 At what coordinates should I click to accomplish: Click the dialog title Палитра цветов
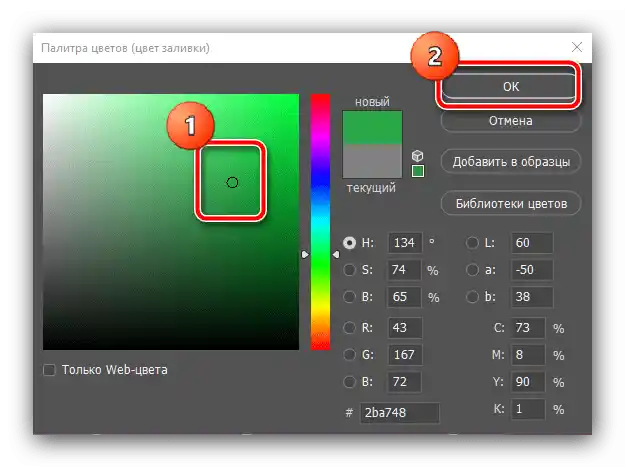(x=126, y=48)
